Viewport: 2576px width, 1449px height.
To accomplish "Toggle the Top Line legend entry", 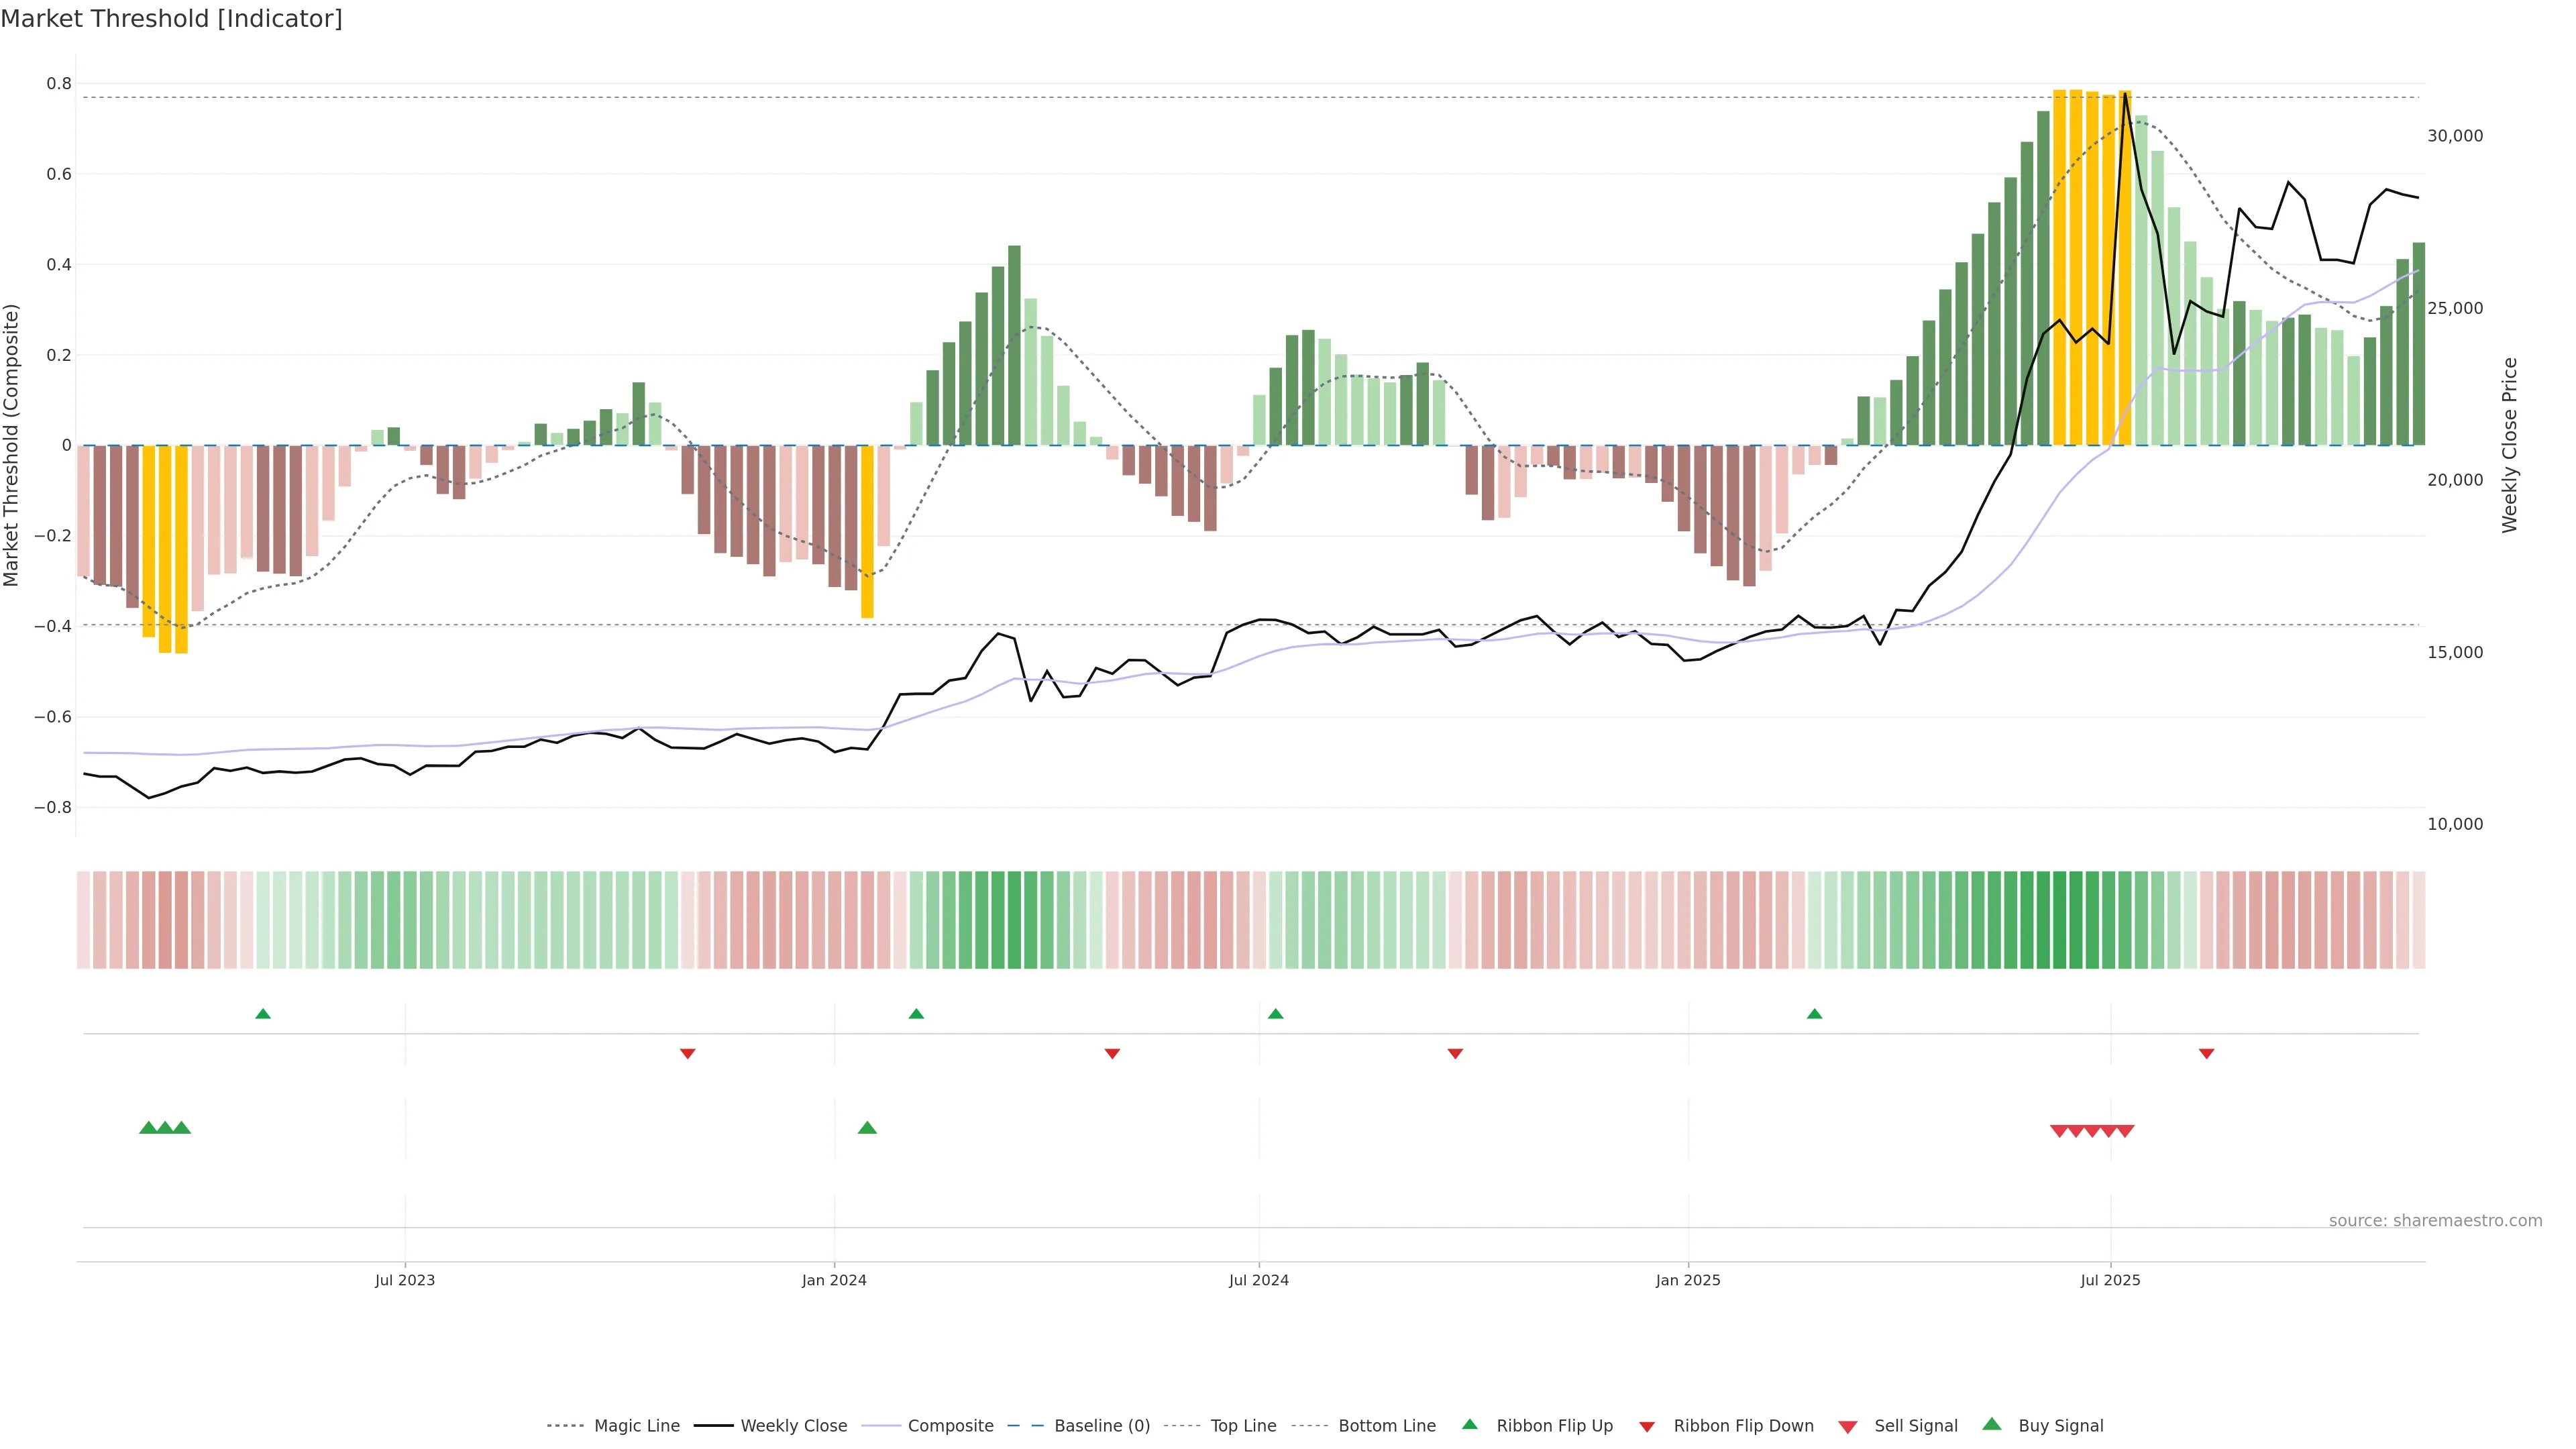I will pos(1243,1426).
